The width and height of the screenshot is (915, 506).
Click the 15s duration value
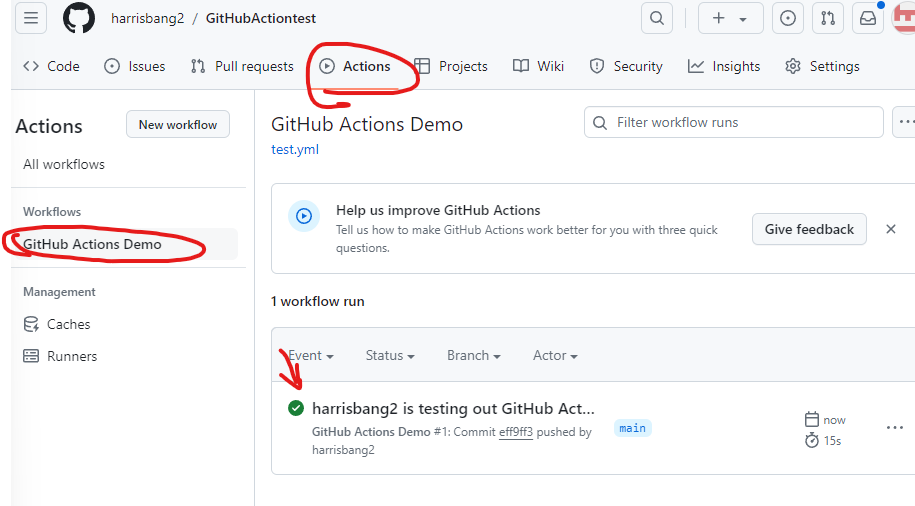(x=832, y=441)
